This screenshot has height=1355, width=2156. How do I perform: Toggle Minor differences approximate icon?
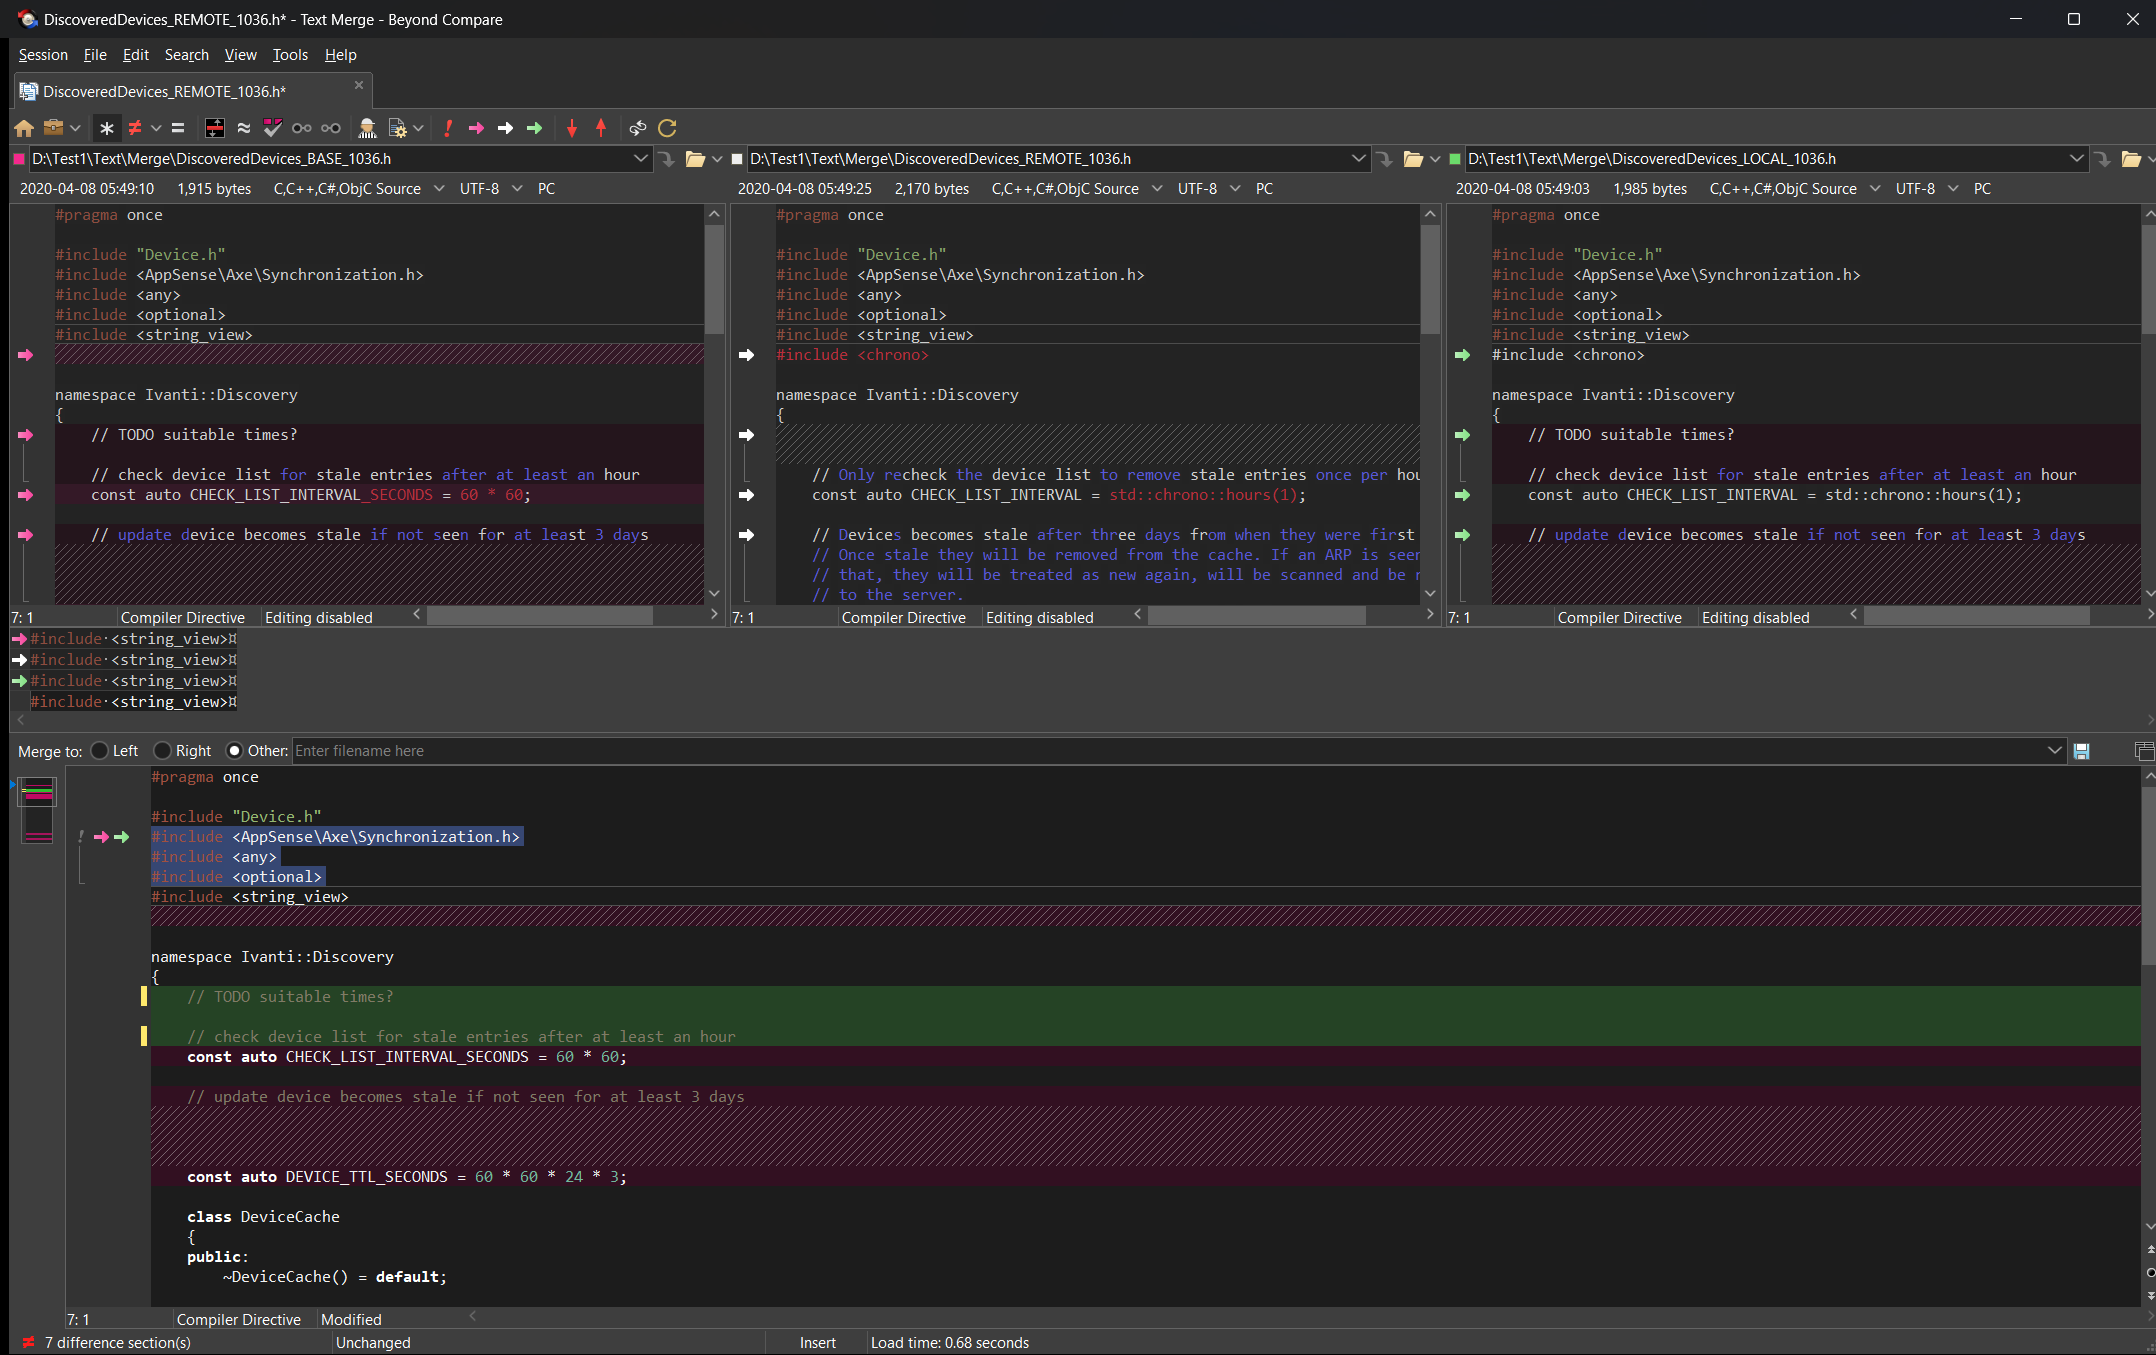click(x=243, y=128)
